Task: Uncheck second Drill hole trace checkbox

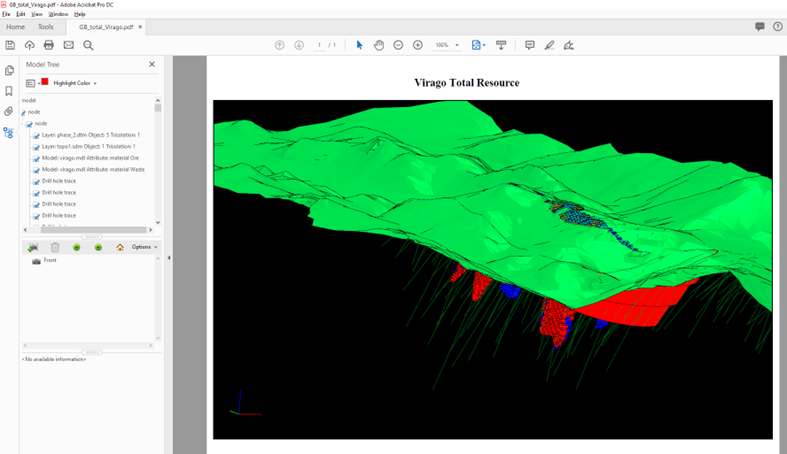Action: (x=36, y=194)
